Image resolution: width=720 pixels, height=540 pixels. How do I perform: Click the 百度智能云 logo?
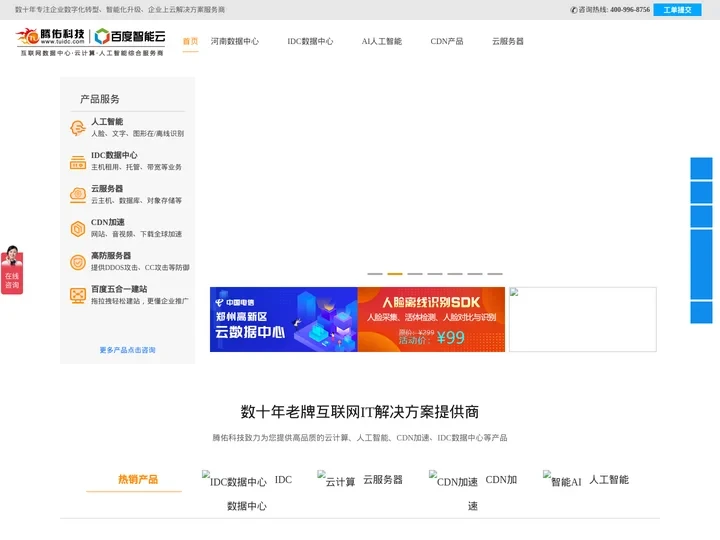[x=130, y=36]
